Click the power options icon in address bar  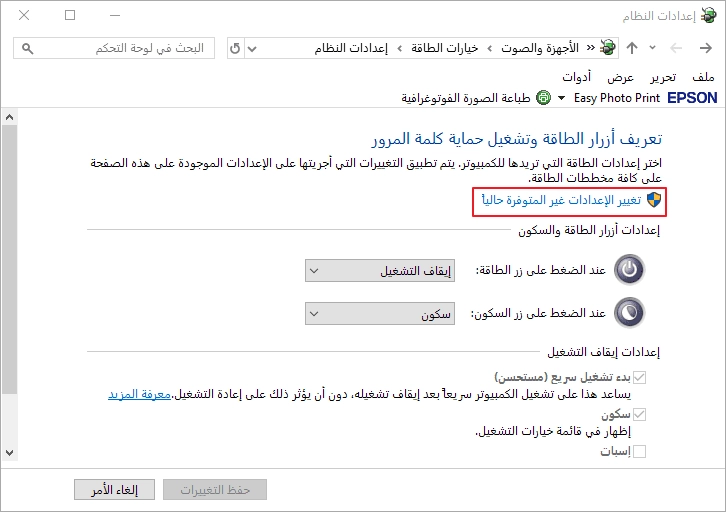click(x=607, y=48)
